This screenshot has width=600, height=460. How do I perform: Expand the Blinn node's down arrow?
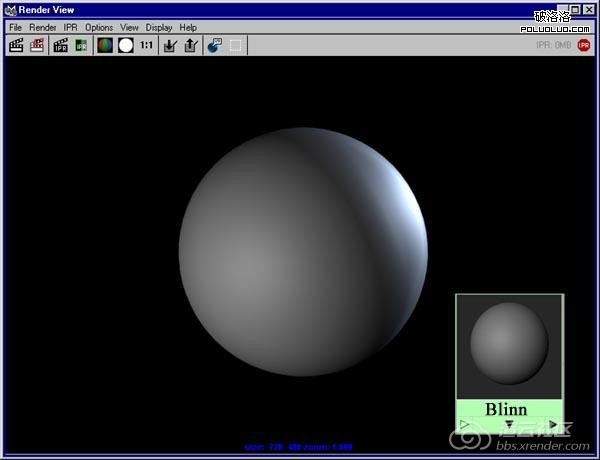509,424
